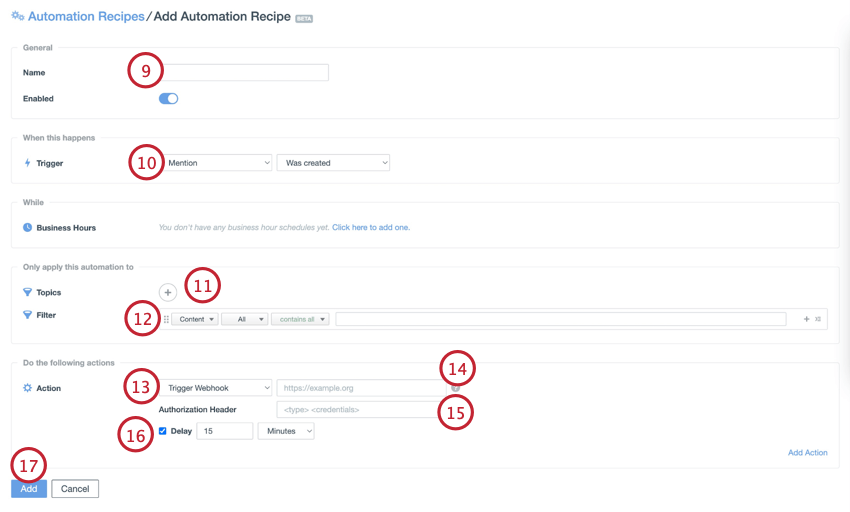Click the Topics funnel icon
The image size is (850, 512).
click(27, 292)
